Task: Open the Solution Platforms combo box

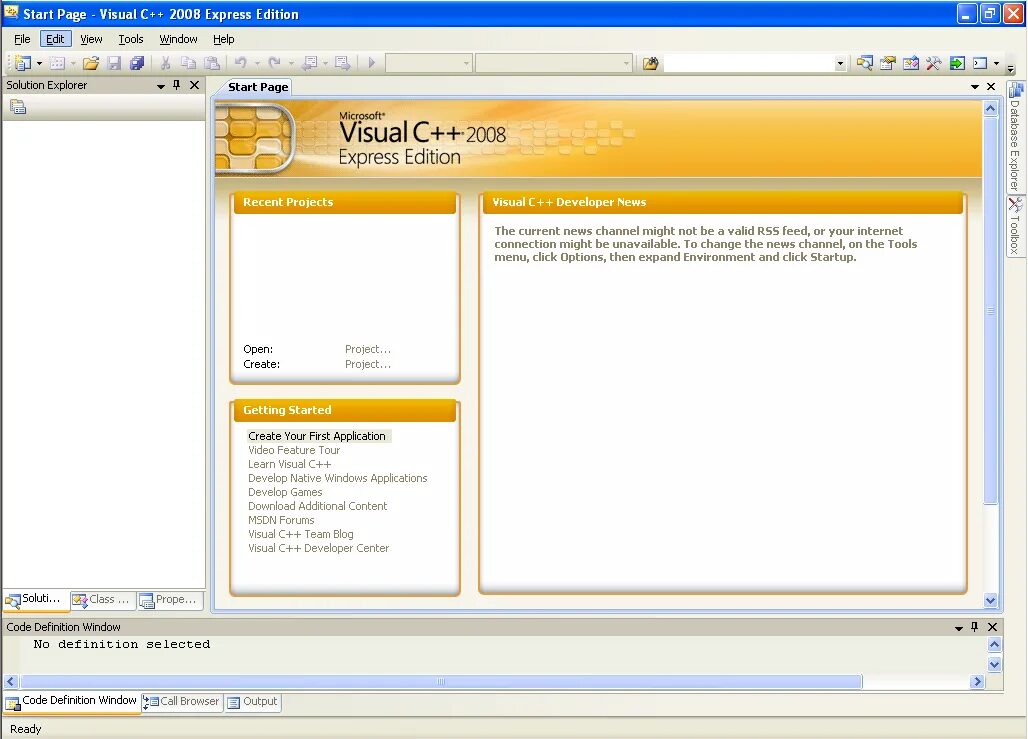Action: 553,64
